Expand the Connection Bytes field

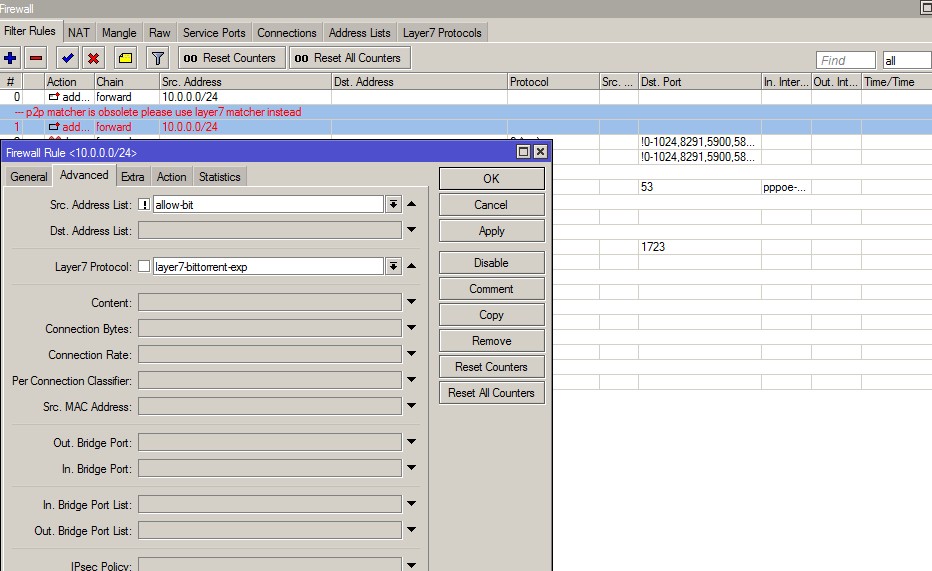pyautogui.click(x=412, y=329)
